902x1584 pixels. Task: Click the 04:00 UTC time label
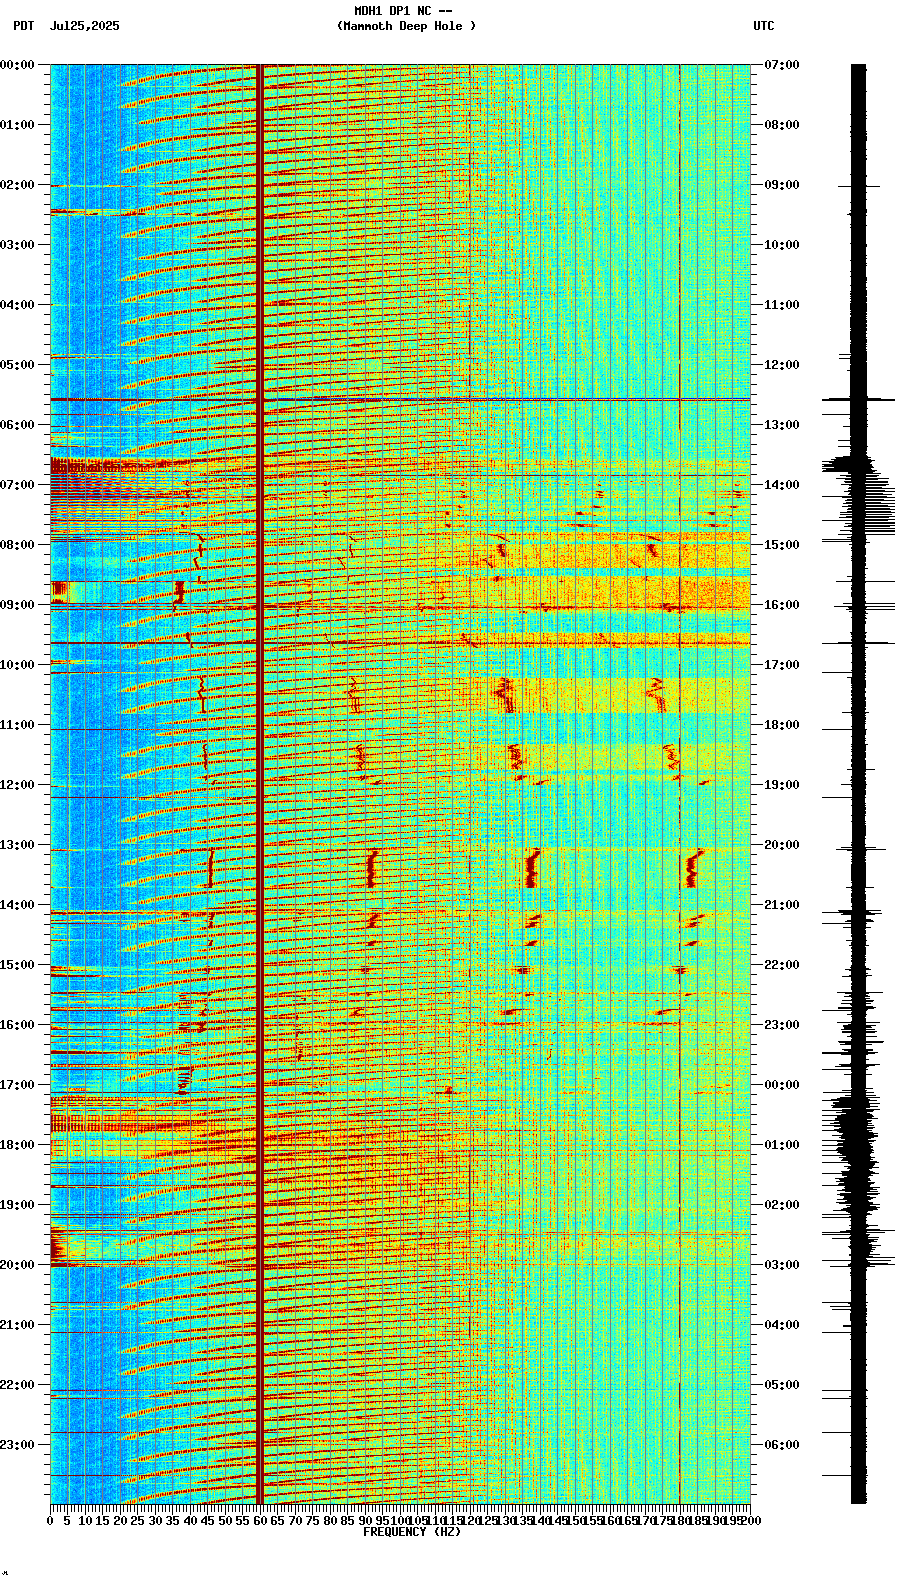coord(782,1325)
